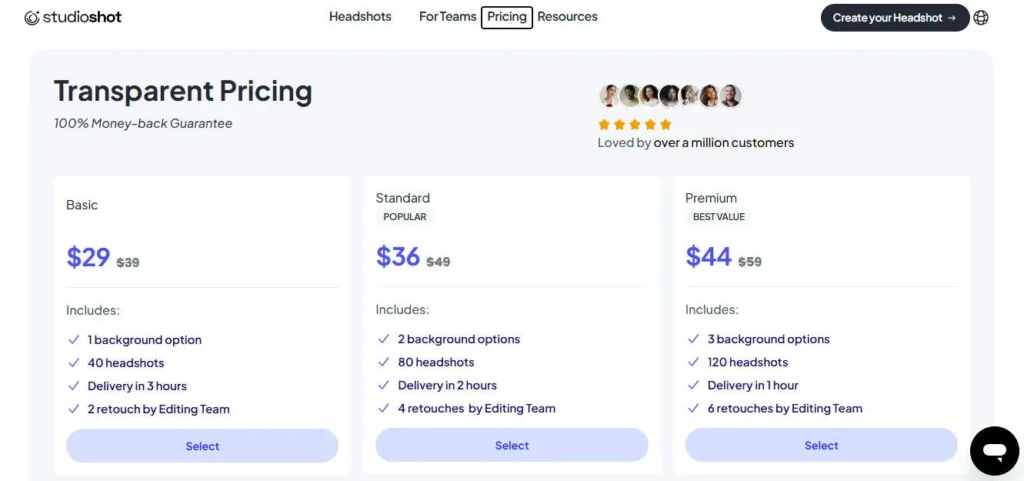1024x481 pixels.
Task: Open the language globe icon
Action: [981, 17]
